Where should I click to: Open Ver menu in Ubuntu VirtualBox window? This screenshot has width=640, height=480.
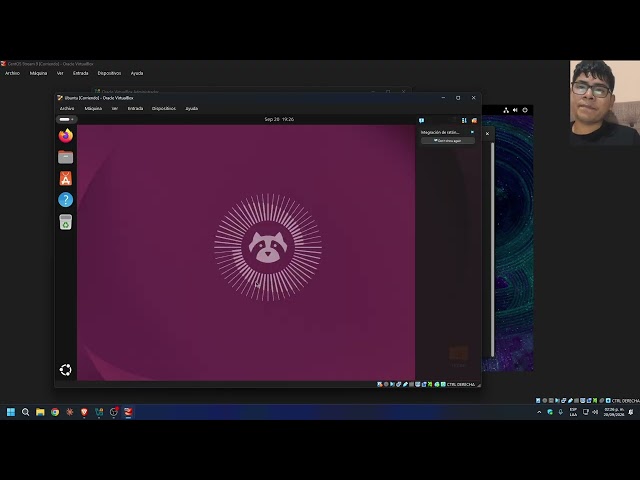(x=115, y=109)
